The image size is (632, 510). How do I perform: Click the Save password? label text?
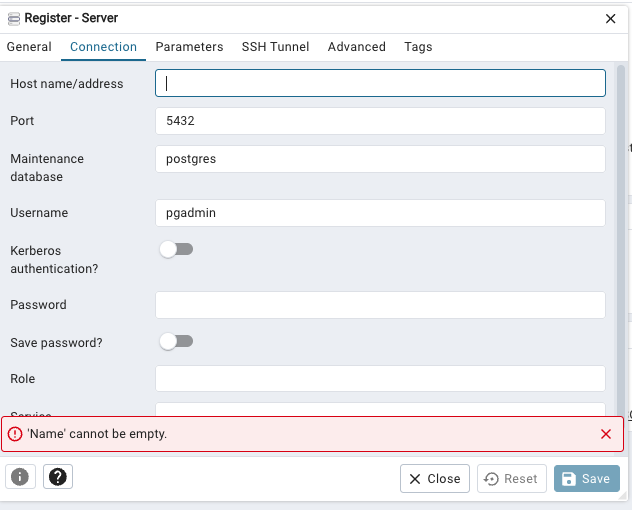(56, 343)
